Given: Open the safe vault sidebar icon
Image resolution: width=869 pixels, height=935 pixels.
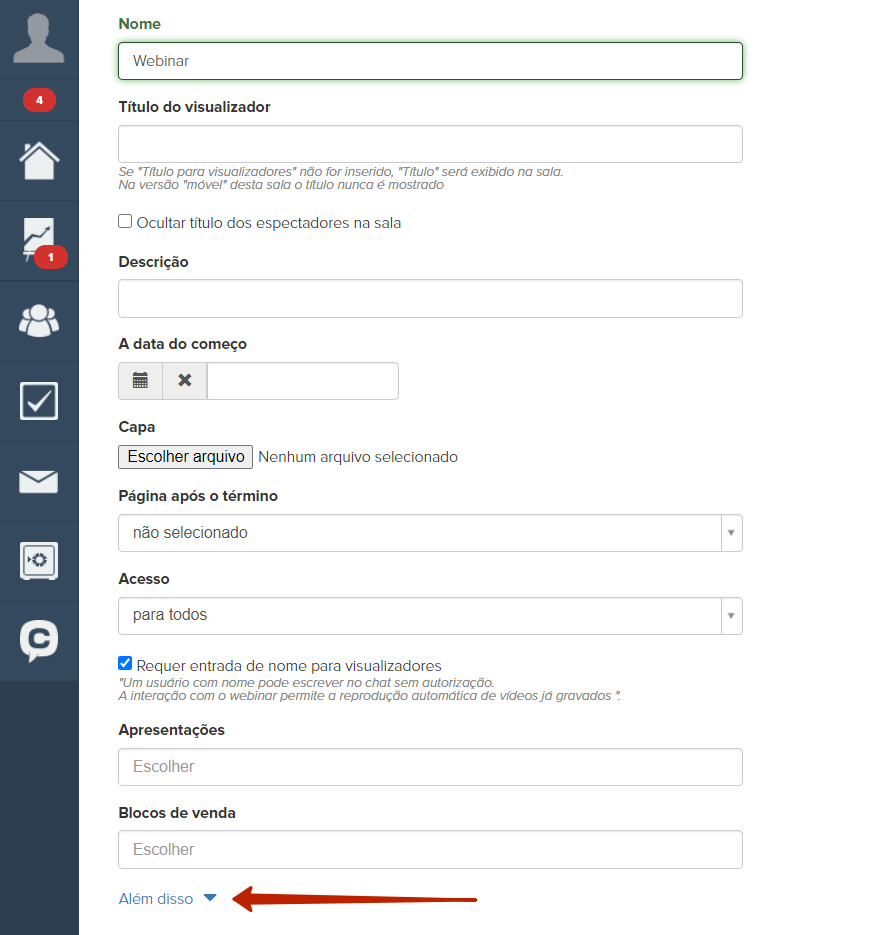Looking at the screenshot, I should [x=39, y=561].
